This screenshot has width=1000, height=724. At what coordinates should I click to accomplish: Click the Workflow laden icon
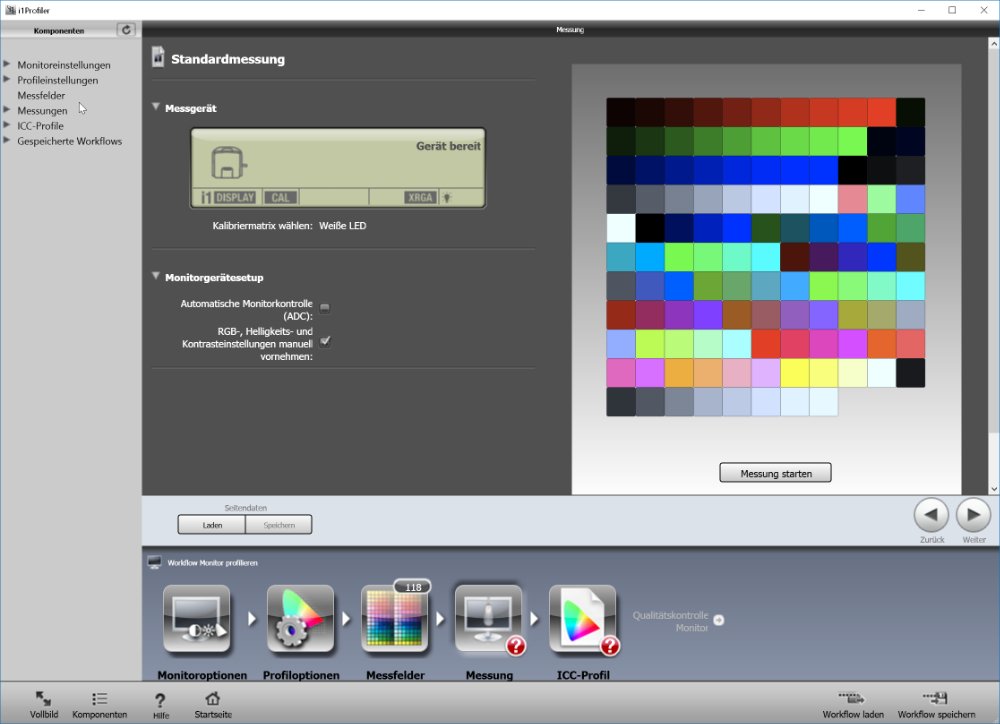click(852, 698)
